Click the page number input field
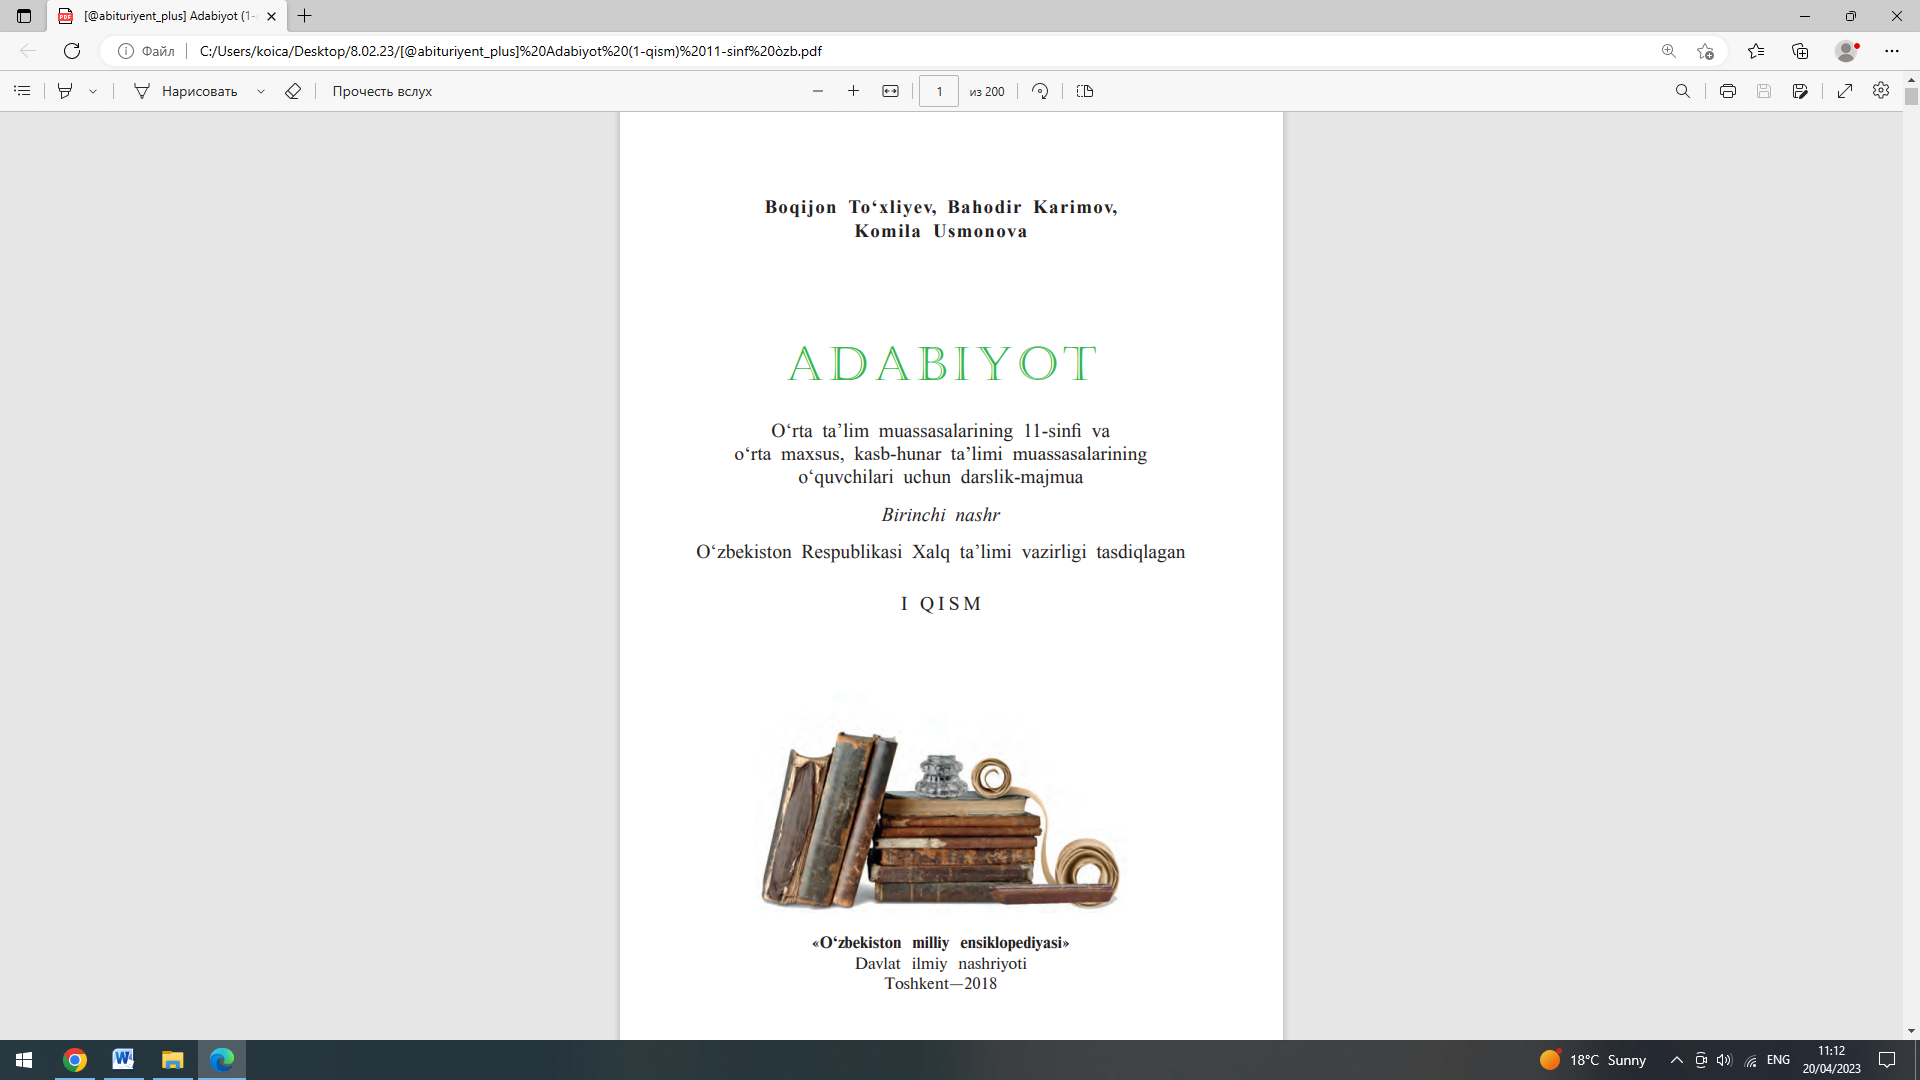The image size is (1920, 1080). pos(938,91)
